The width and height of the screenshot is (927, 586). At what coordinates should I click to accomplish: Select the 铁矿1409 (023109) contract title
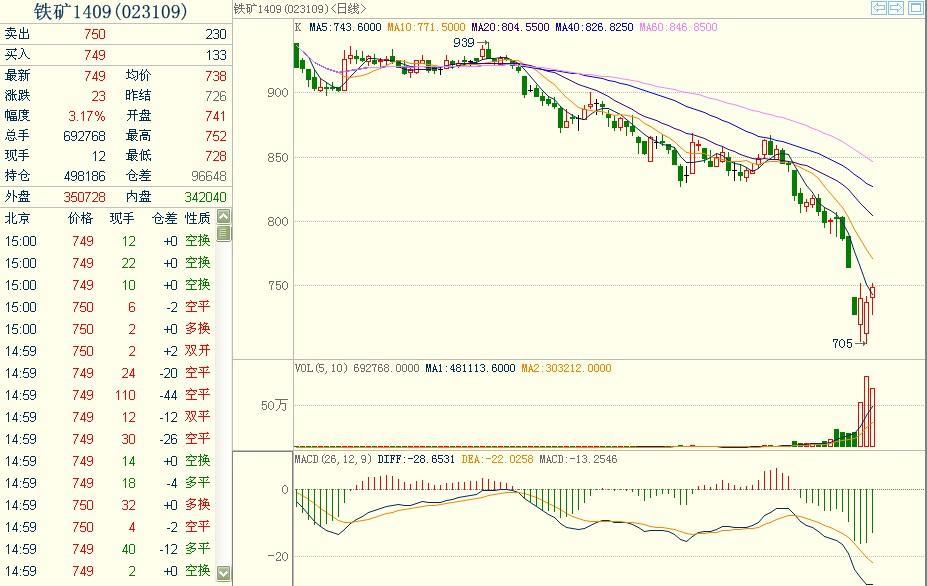point(110,12)
